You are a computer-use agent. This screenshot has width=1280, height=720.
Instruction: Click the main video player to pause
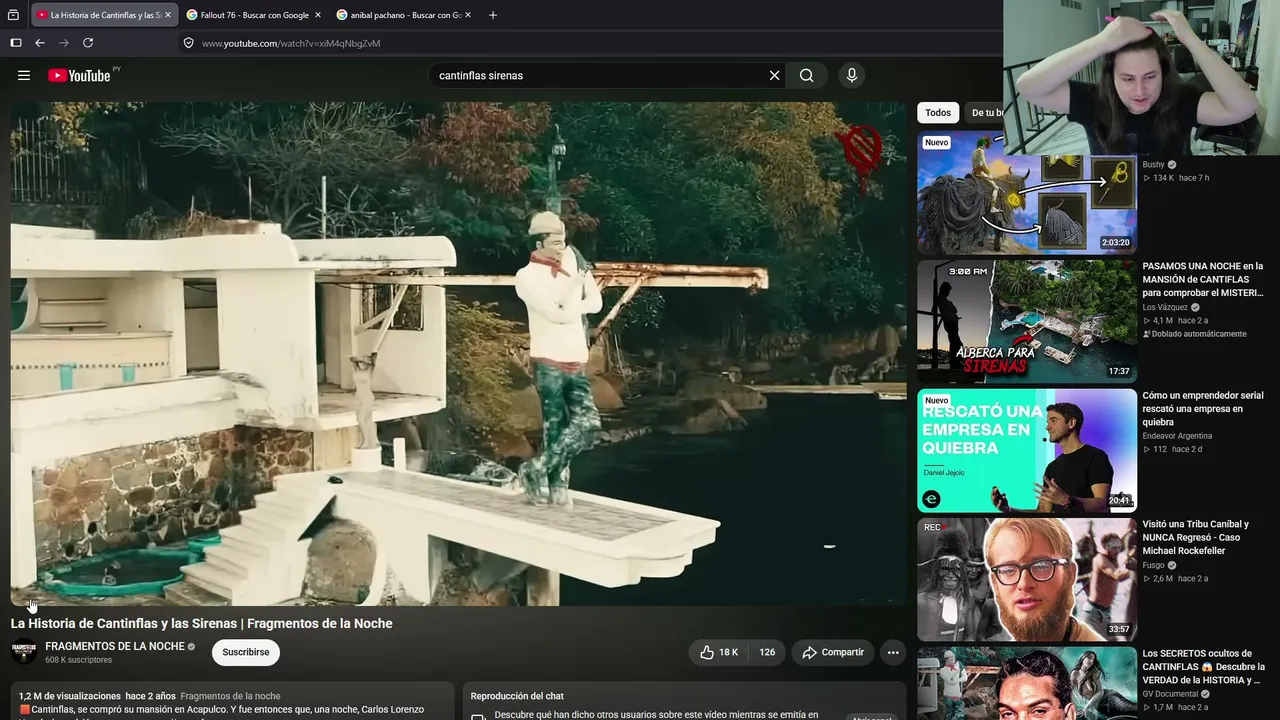(x=458, y=353)
